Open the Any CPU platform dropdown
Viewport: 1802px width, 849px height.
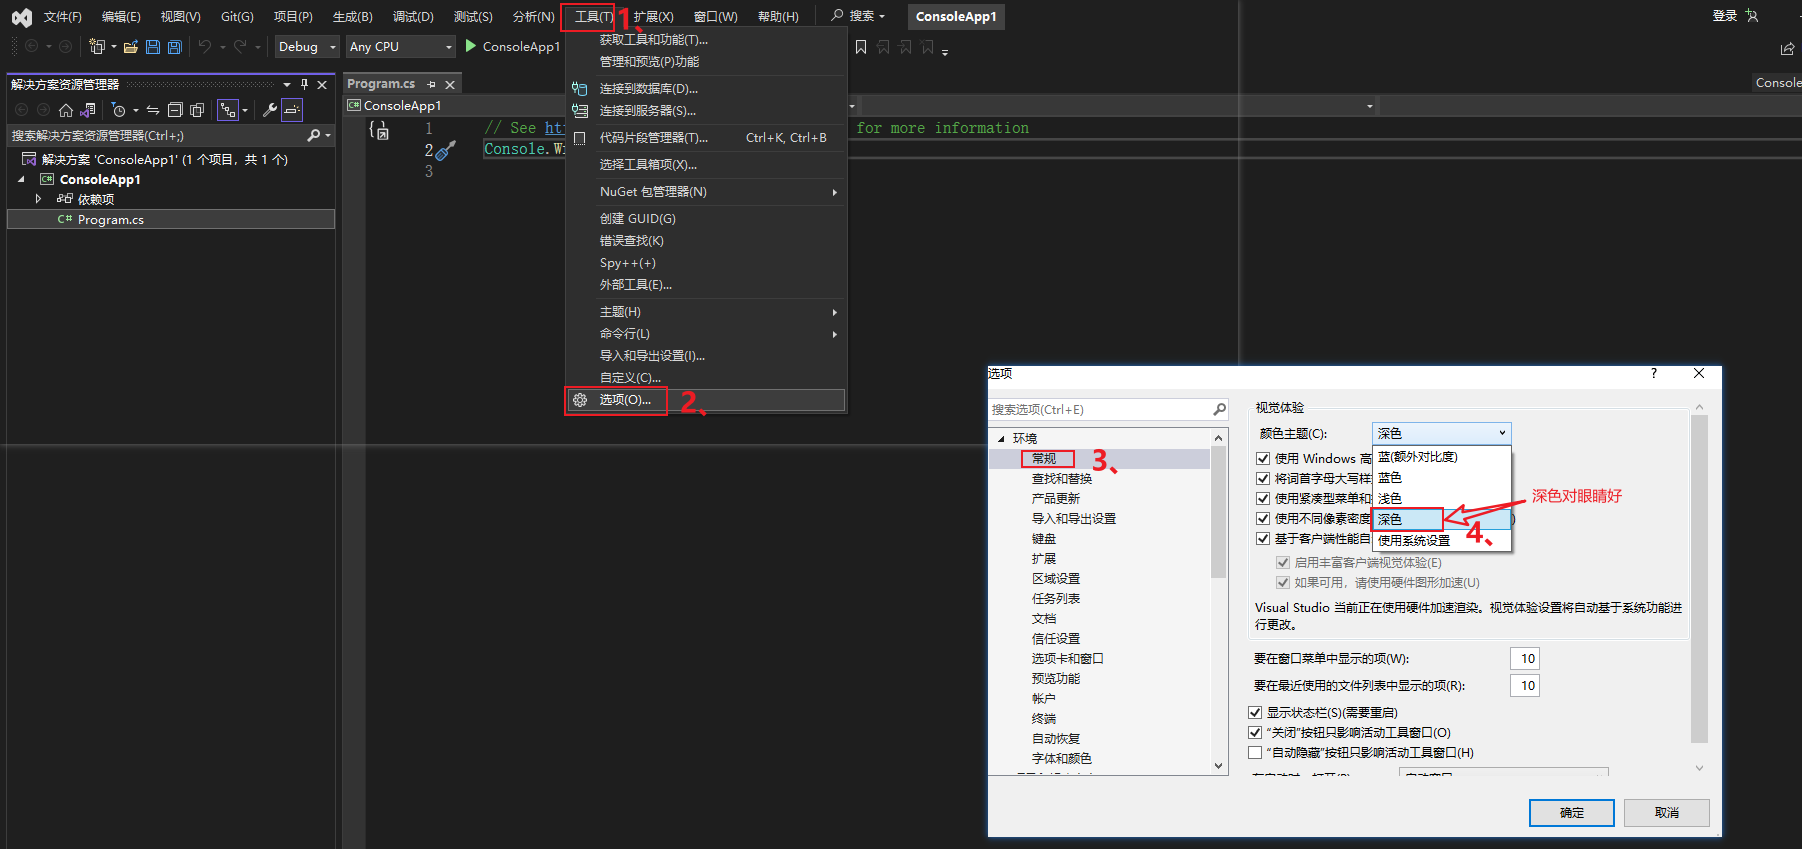[x=400, y=46]
